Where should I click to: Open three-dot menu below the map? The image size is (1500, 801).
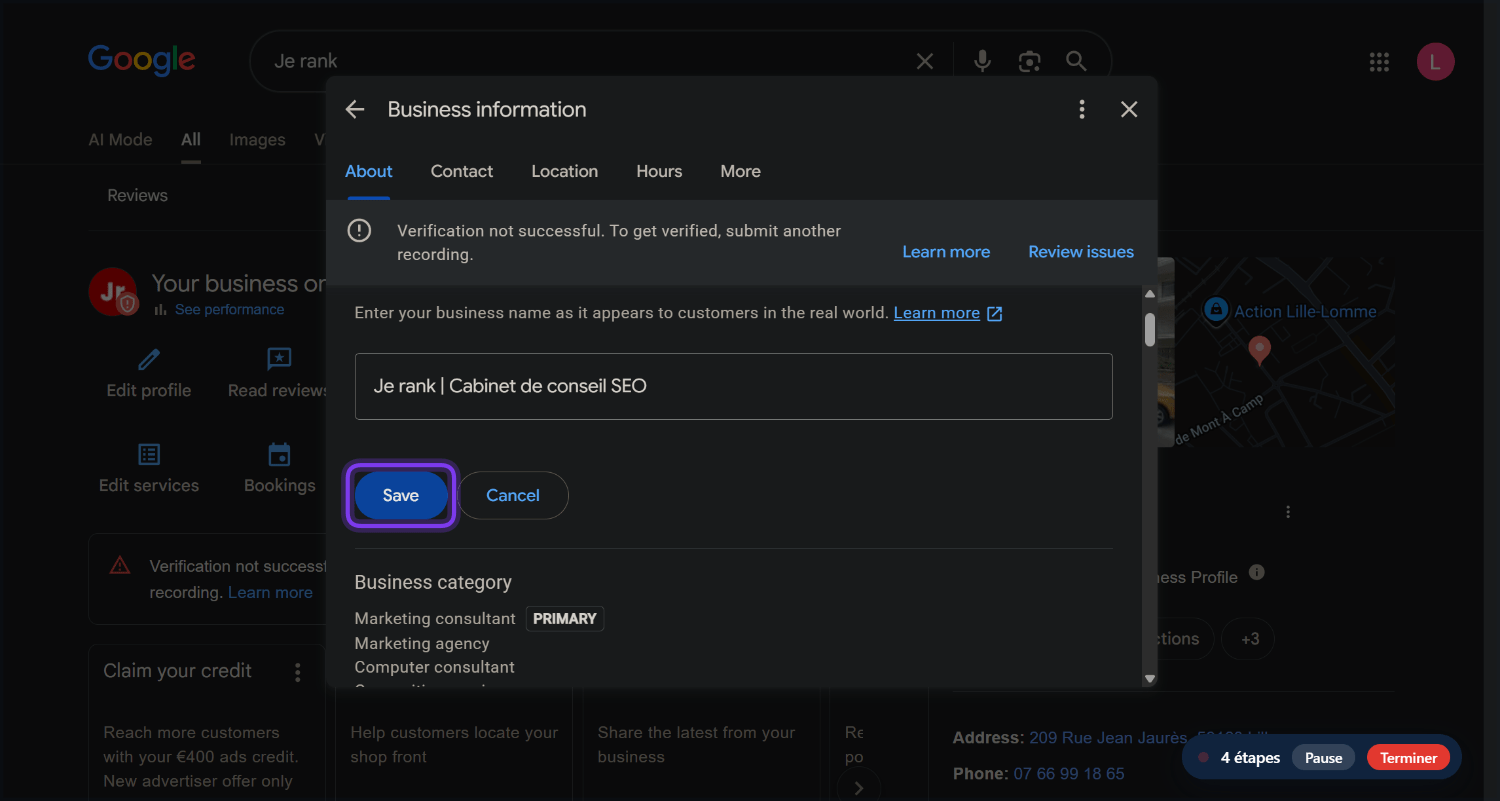click(1288, 512)
